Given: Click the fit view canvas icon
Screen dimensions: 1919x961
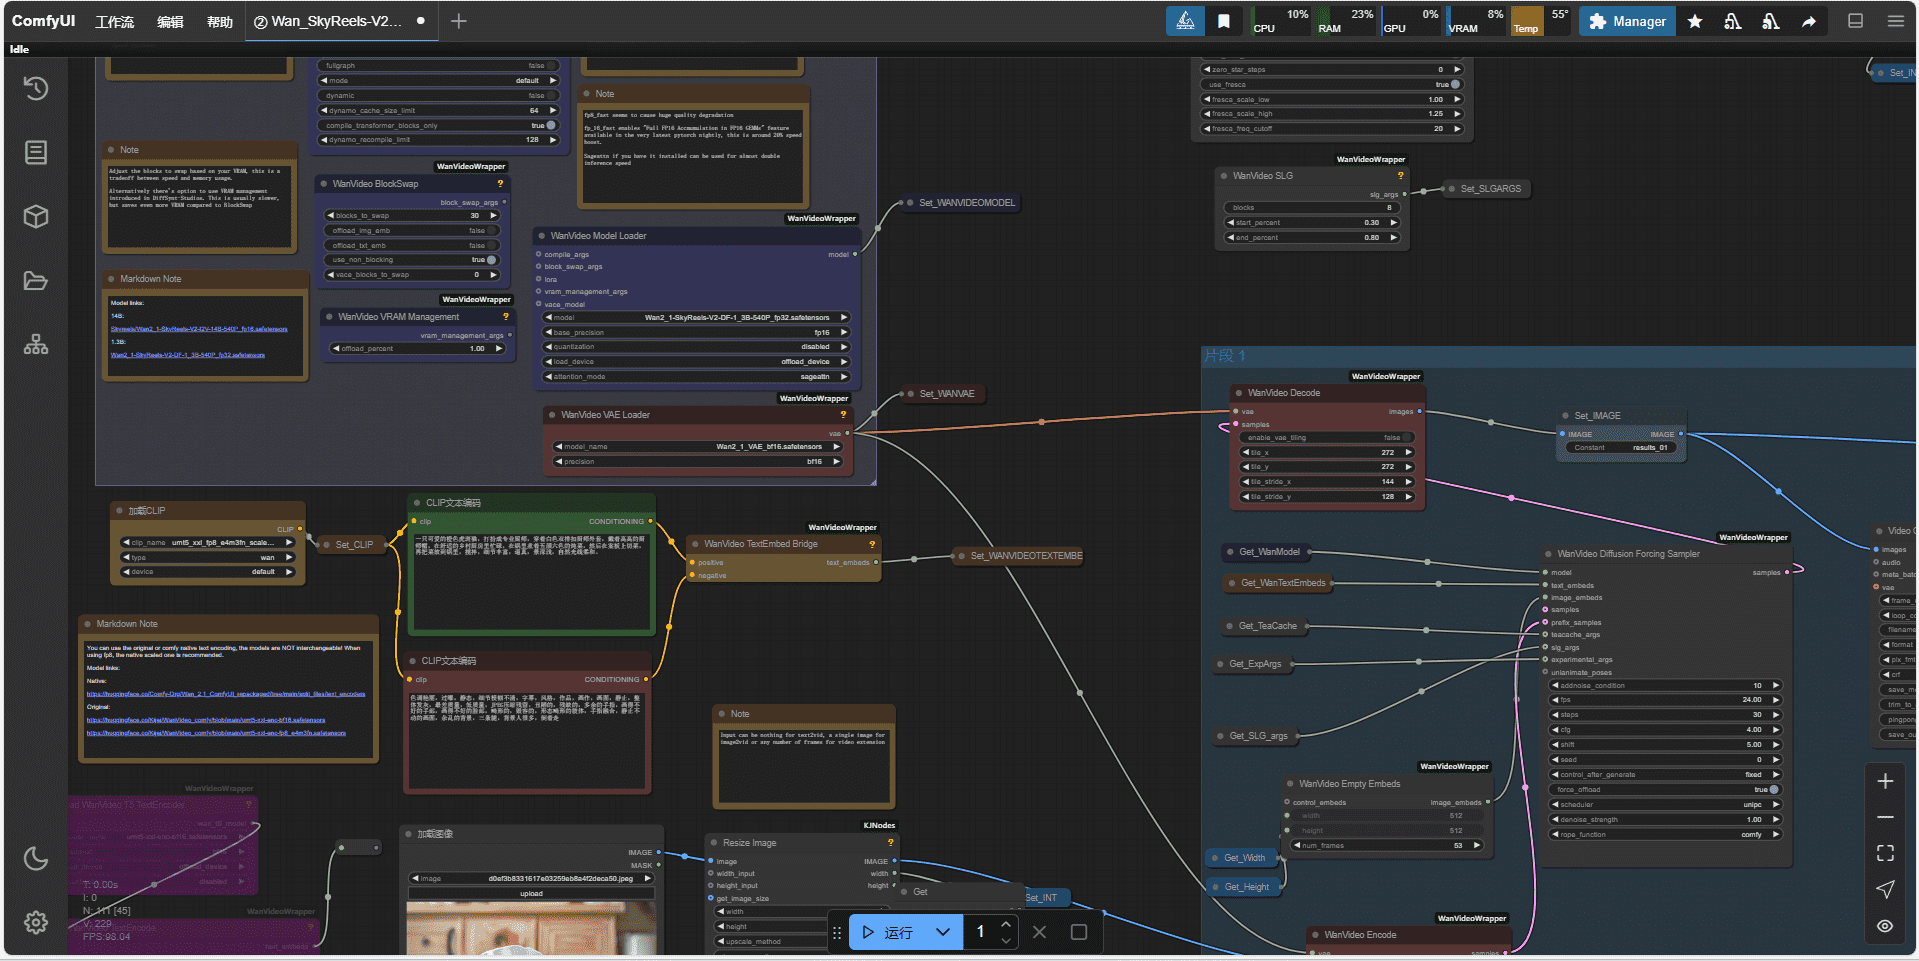Looking at the screenshot, I should tap(1885, 853).
